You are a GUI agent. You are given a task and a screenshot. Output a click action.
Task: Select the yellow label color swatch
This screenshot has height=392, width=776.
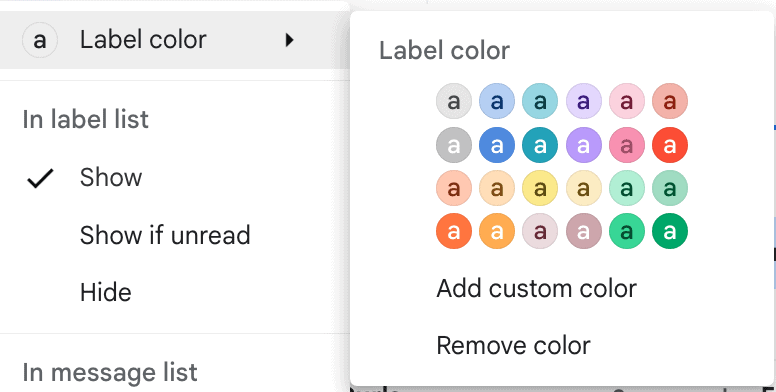(x=540, y=188)
